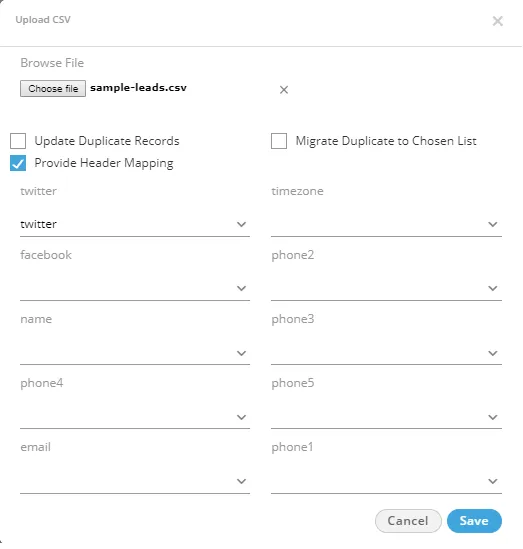Expand the phone2 mapping dropdown

click(x=386, y=288)
